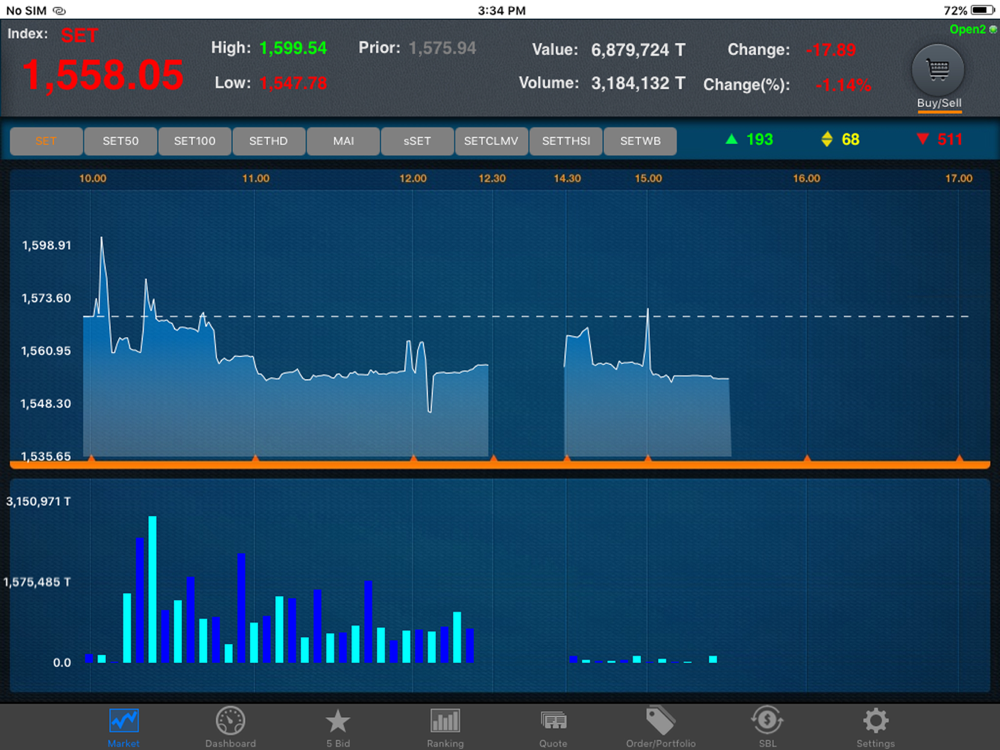Image resolution: width=1000 pixels, height=750 pixels.
Task: Tap the 11.00 time marker
Action: [256, 179]
